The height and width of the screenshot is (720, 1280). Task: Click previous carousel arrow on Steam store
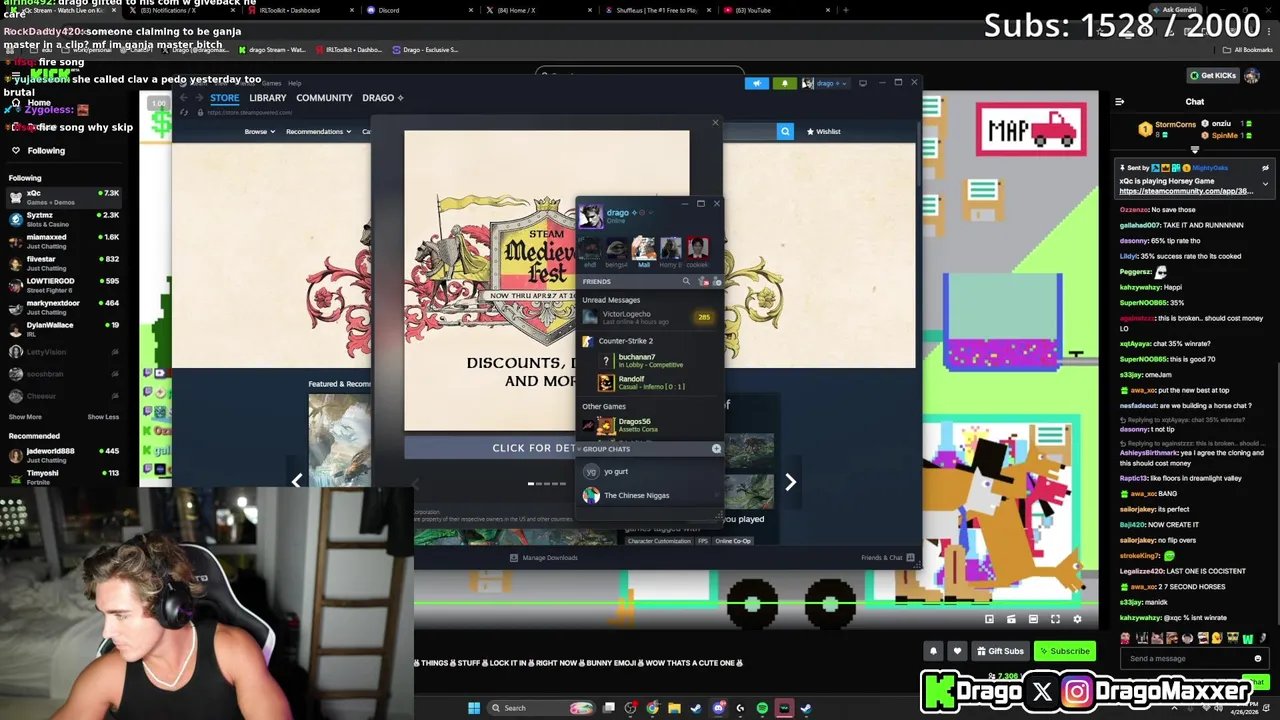click(297, 482)
